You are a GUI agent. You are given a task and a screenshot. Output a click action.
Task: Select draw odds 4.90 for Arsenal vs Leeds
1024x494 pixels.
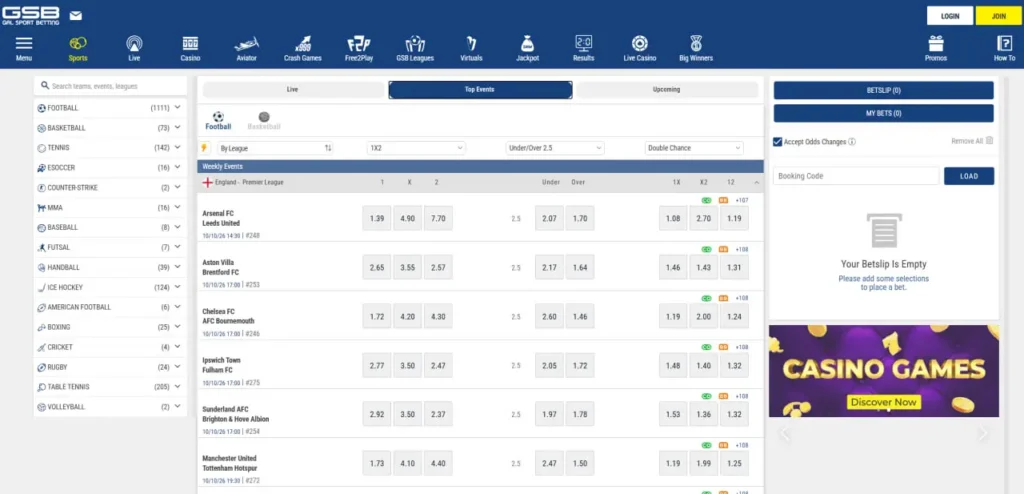pos(407,218)
